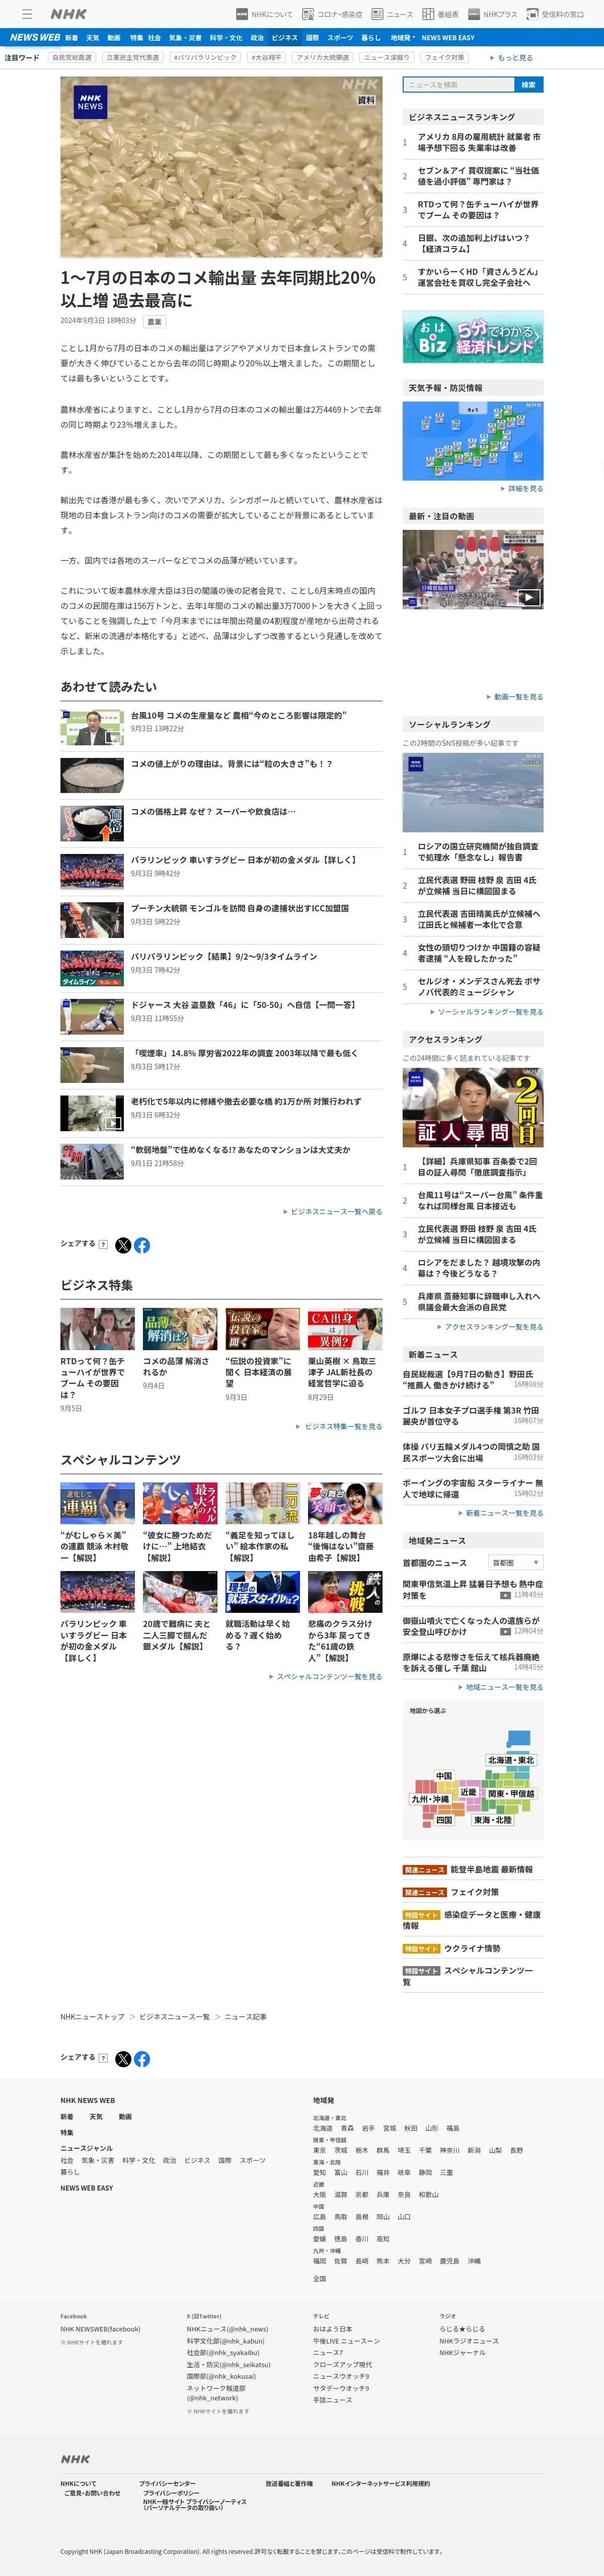Viewport: 604px width, 2576px height.
Task: Open スペシャルコンテンツ一覧を見る link
Action: pos(325,1677)
